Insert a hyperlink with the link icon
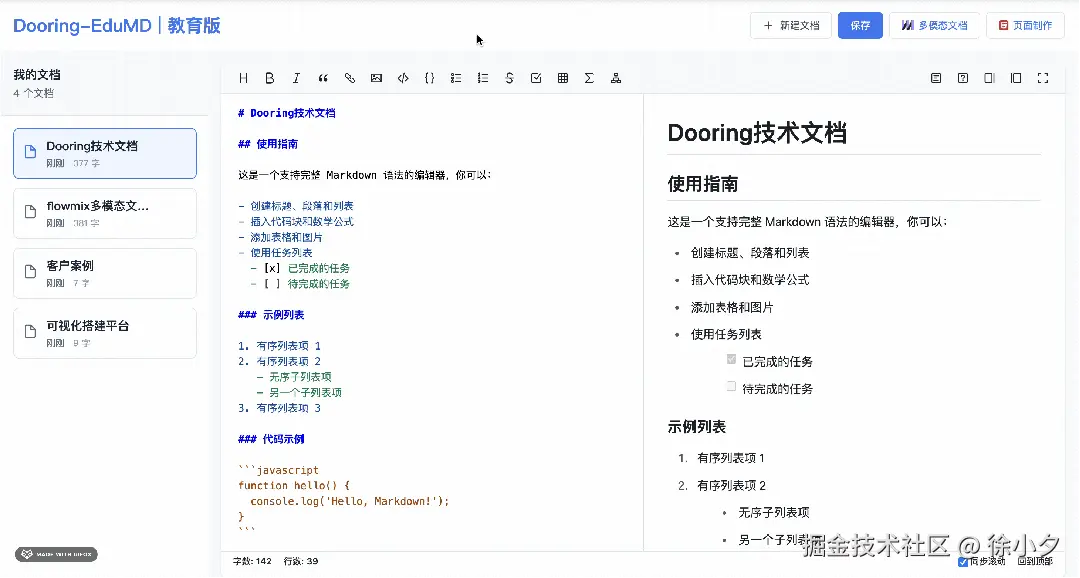 [350, 79]
